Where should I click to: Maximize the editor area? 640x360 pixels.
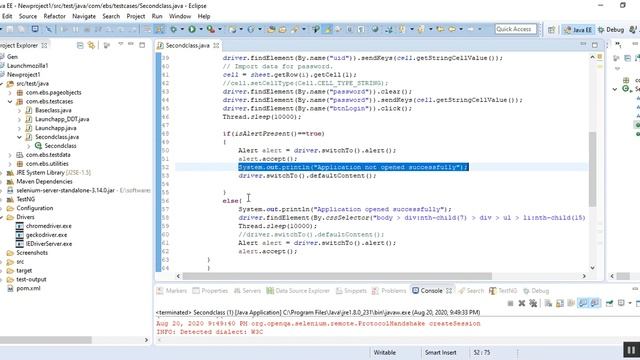click(595, 45)
